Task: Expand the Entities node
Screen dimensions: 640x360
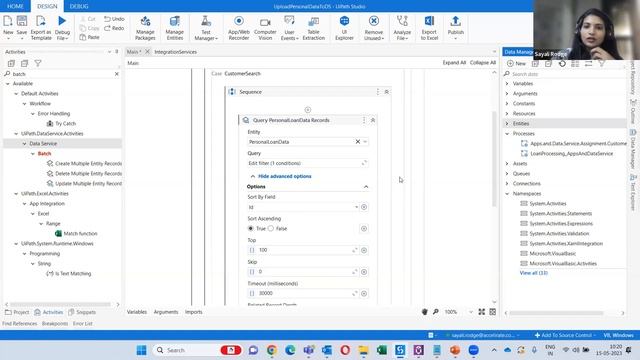Action: click(507, 123)
